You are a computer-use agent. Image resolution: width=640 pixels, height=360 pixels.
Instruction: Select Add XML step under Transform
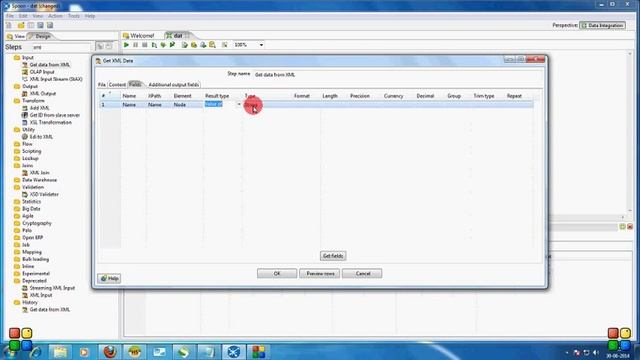[x=39, y=108]
